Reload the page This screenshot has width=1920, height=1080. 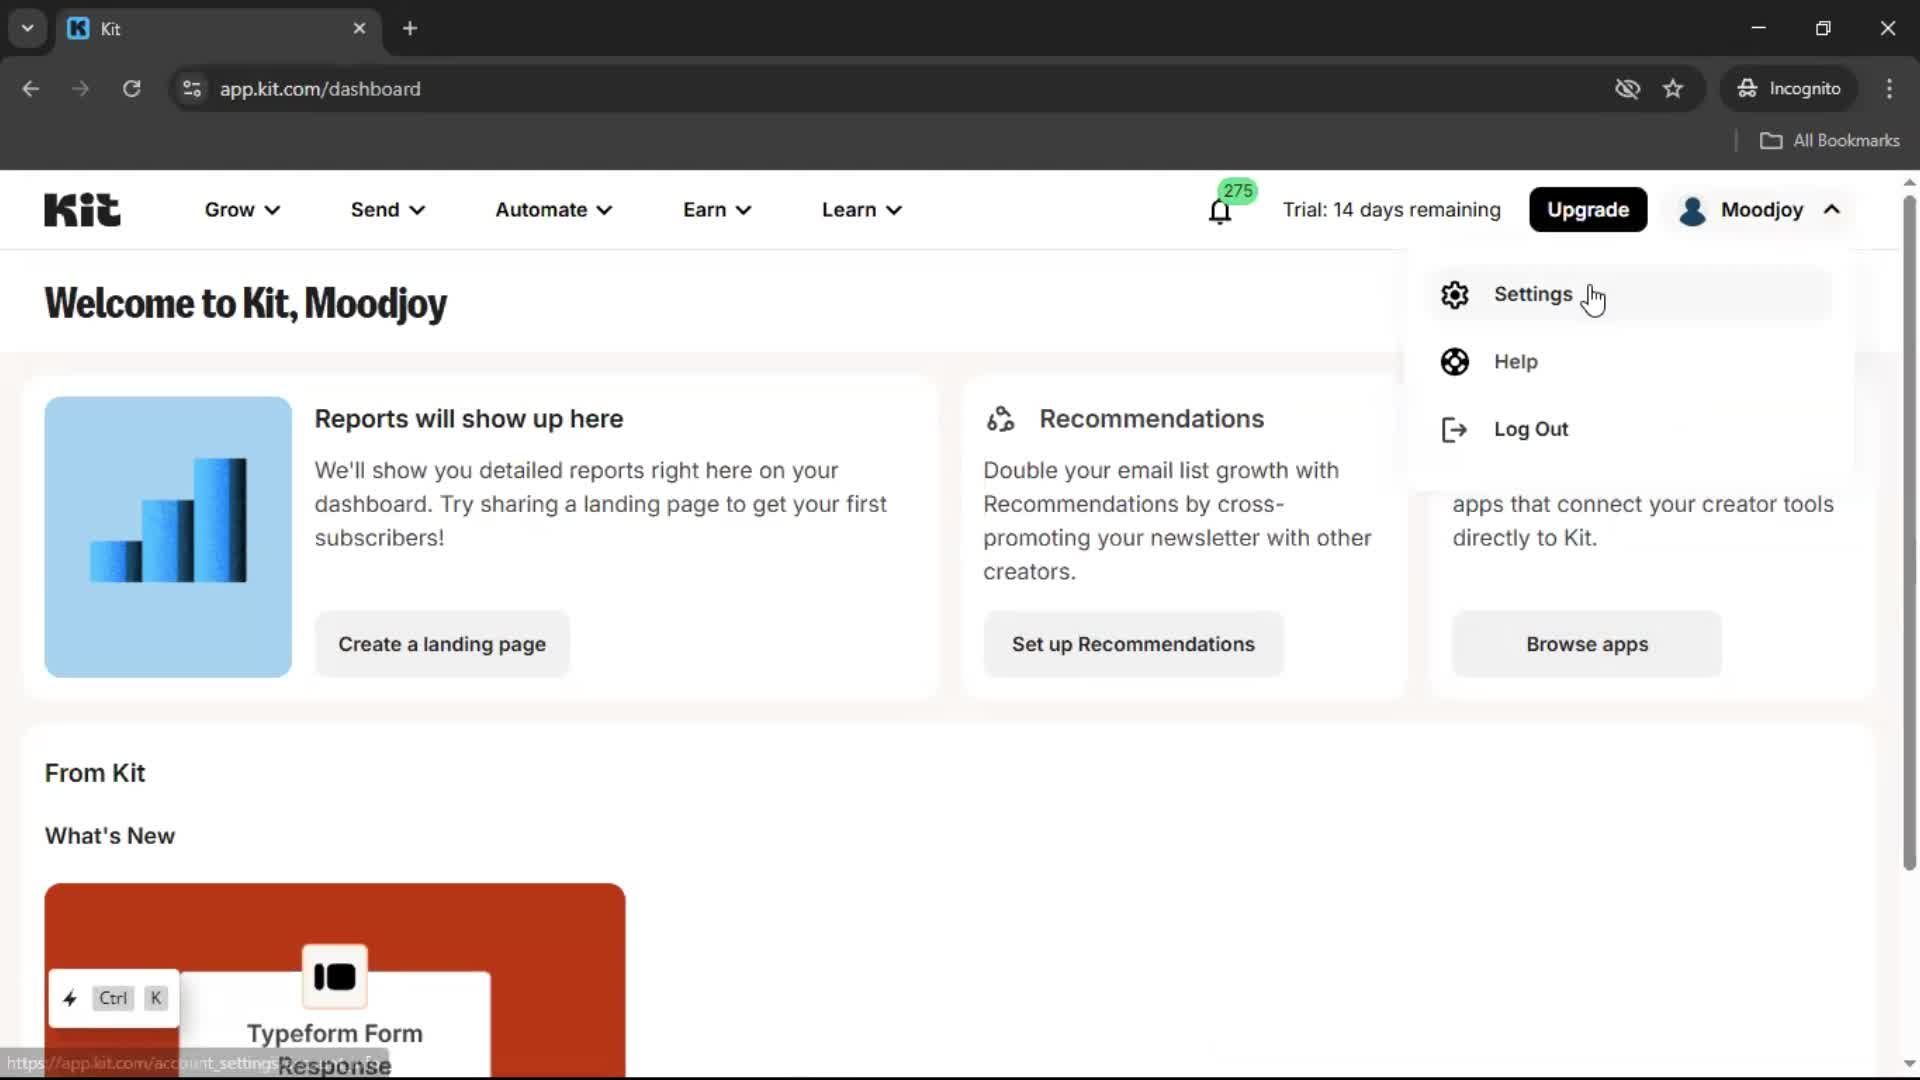point(131,89)
